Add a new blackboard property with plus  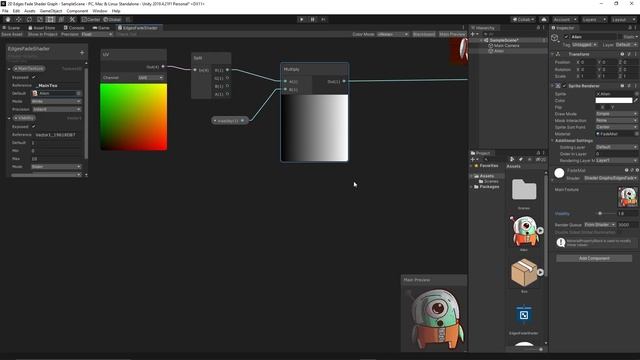pos(82,52)
